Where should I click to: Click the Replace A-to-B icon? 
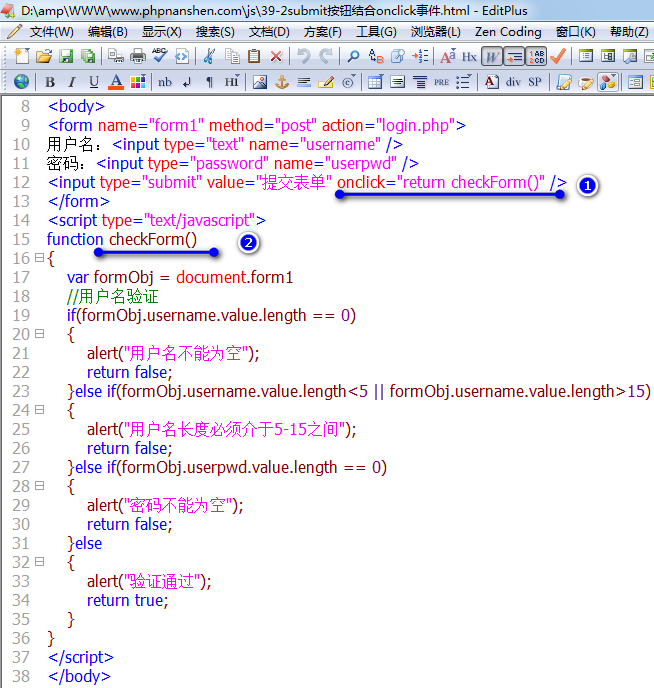pyautogui.click(x=376, y=56)
